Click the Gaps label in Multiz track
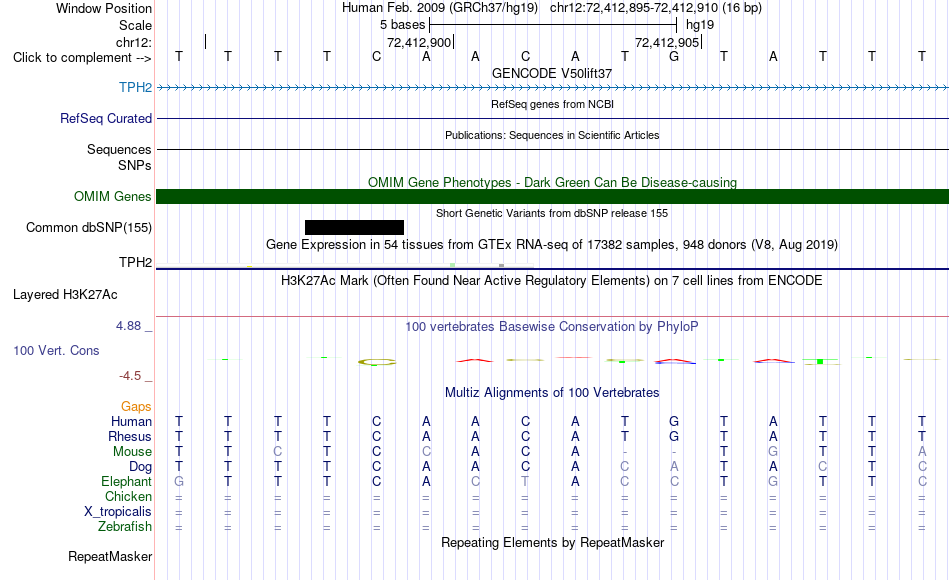Image resolution: width=950 pixels, height=580 pixels. click(136, 407)
